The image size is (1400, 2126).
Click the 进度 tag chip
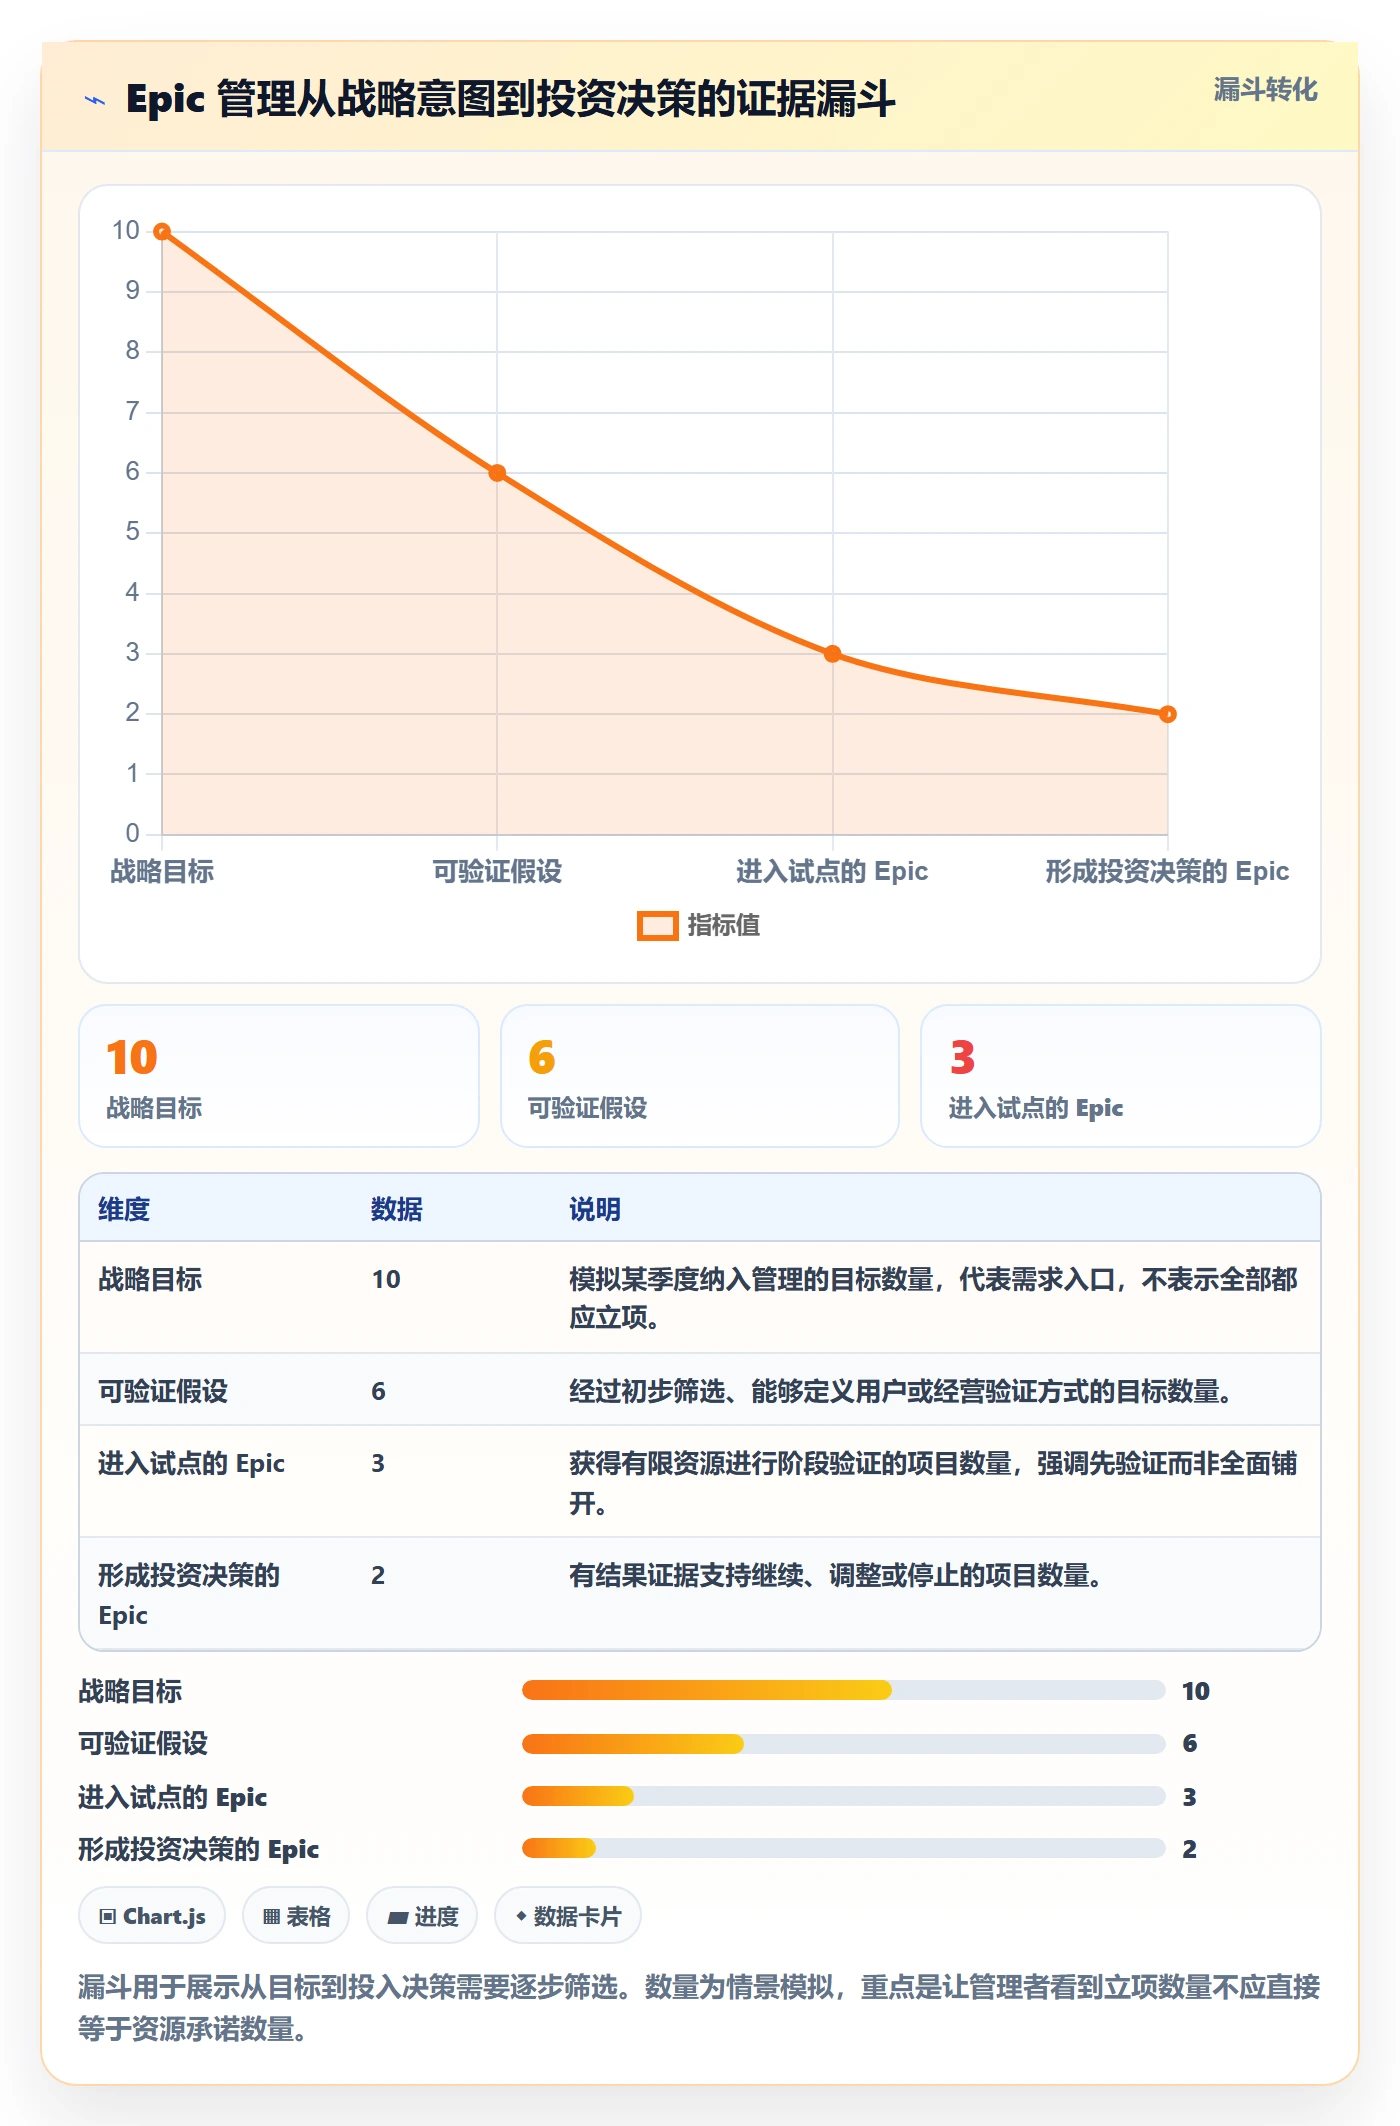[422, 1916]
